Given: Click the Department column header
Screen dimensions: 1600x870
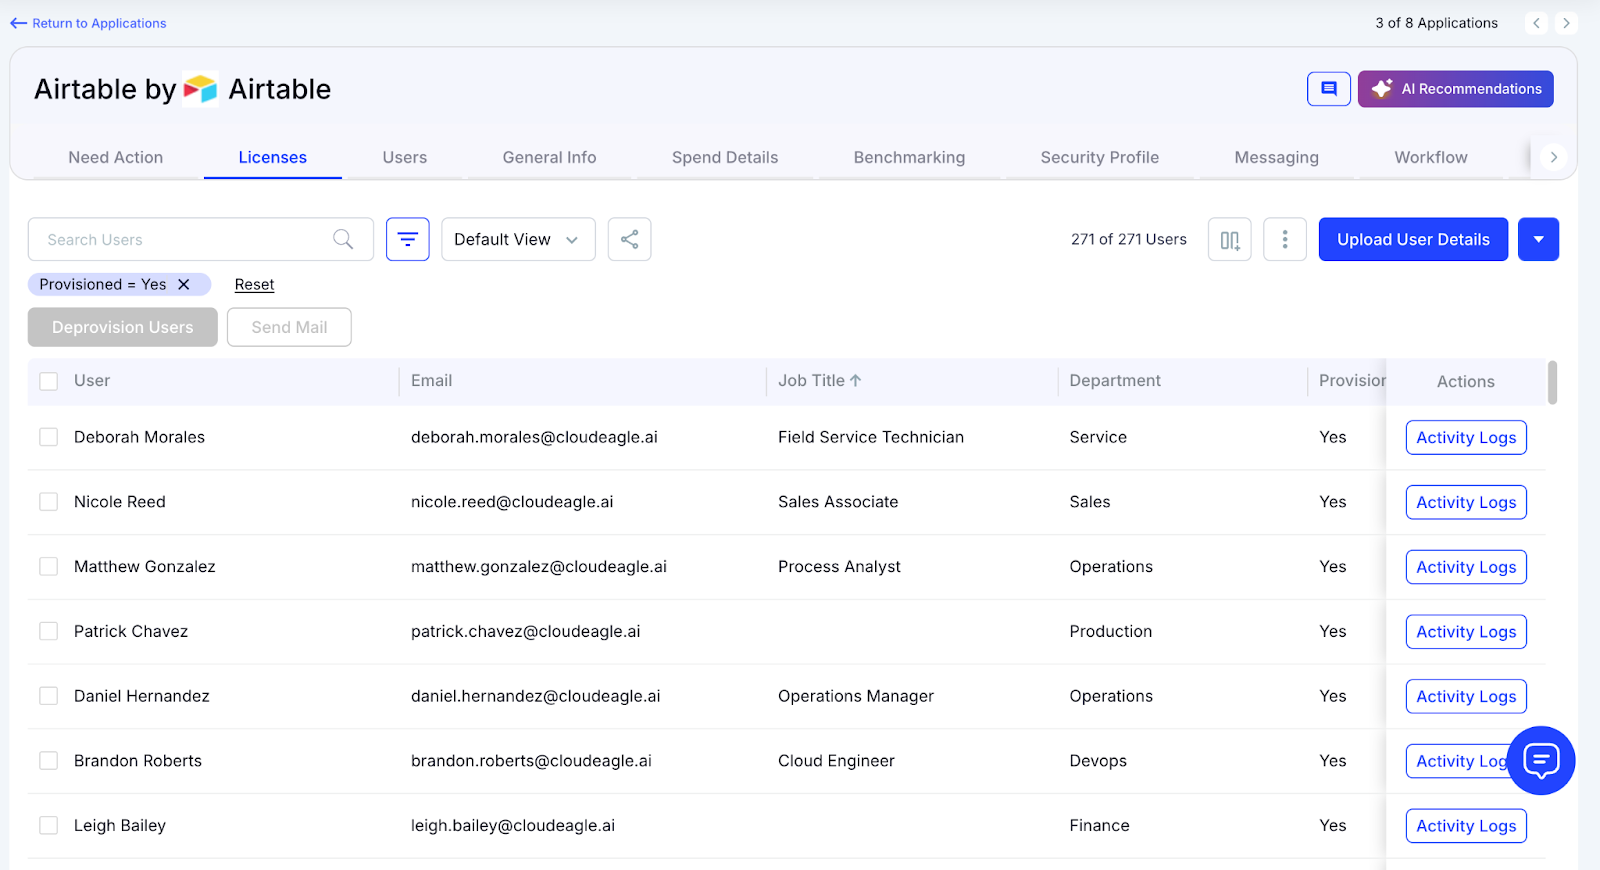Looking at the screenshot, I should coord(1115,380).
